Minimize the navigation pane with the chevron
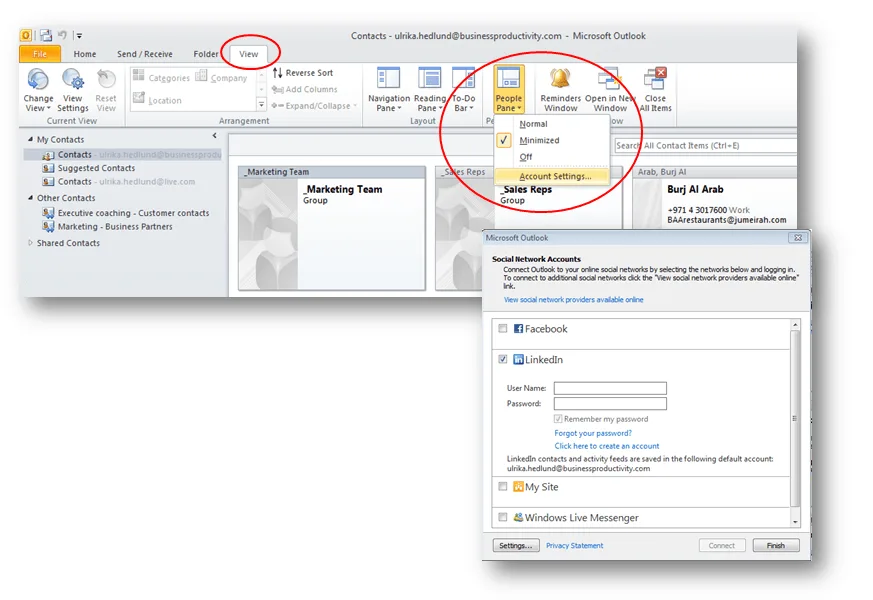The image size is (873, 600). click(214, 136)
